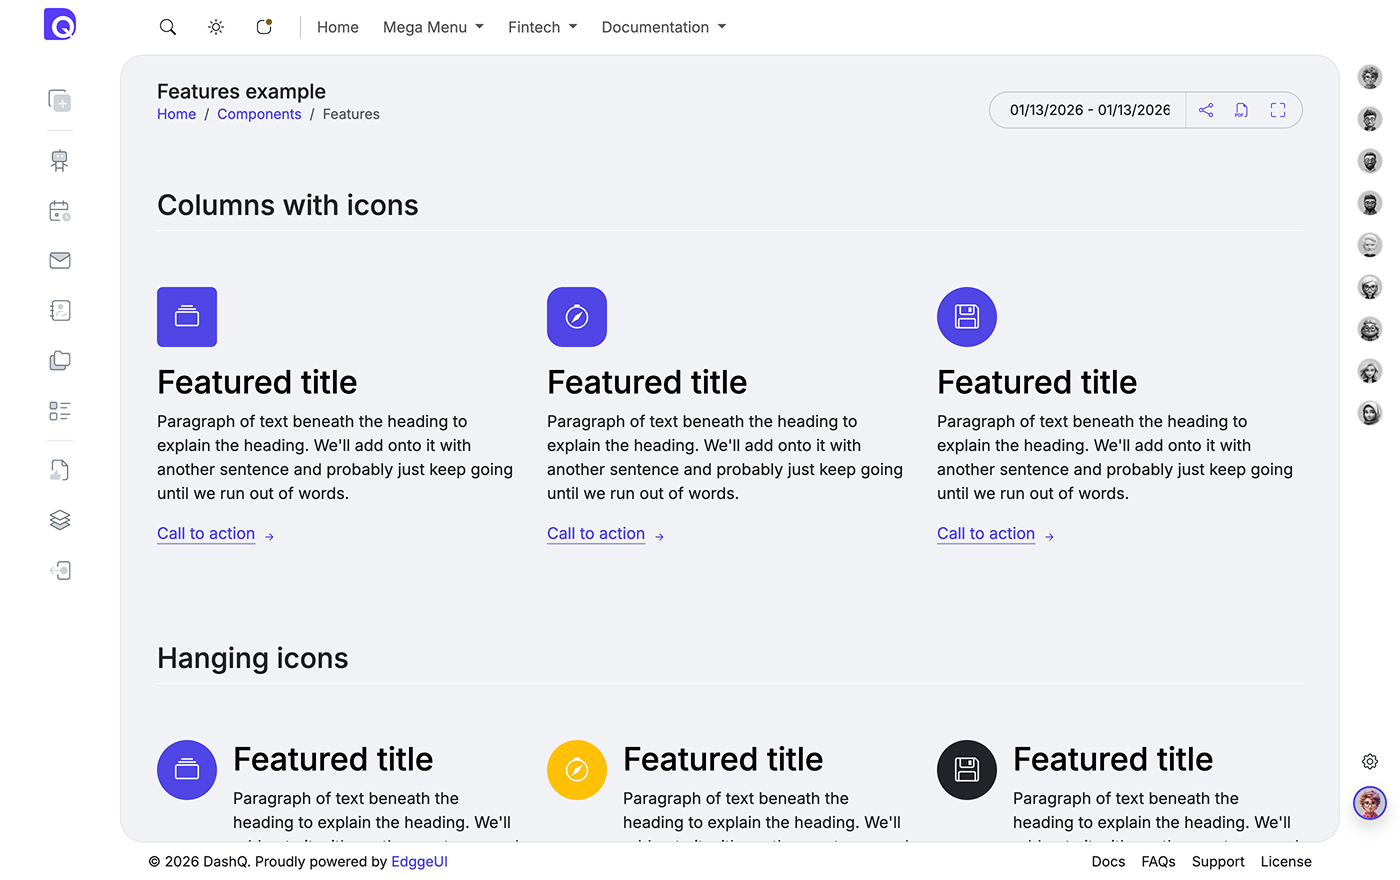The width and height of the screenshot is (1400, 880).
Task: Toggle light/dark theme sun icon
Action: 216,27
